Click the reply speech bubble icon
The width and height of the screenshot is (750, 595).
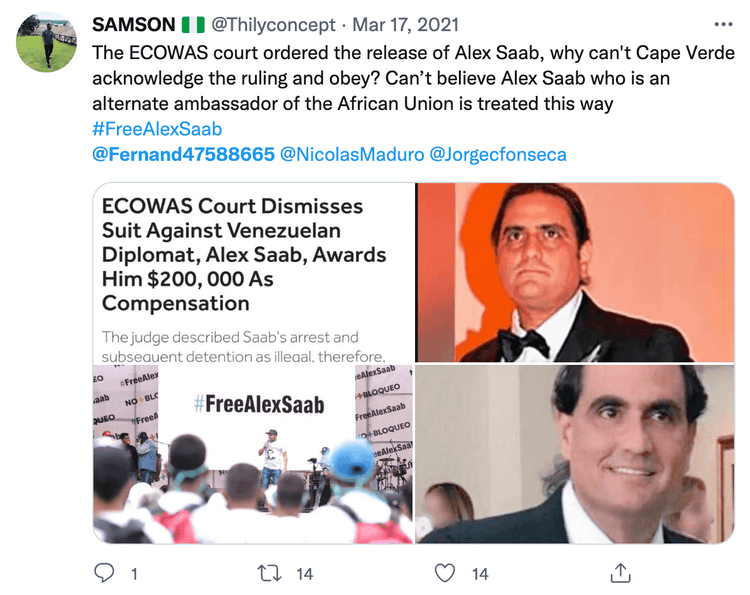click(x=104, y=573)
